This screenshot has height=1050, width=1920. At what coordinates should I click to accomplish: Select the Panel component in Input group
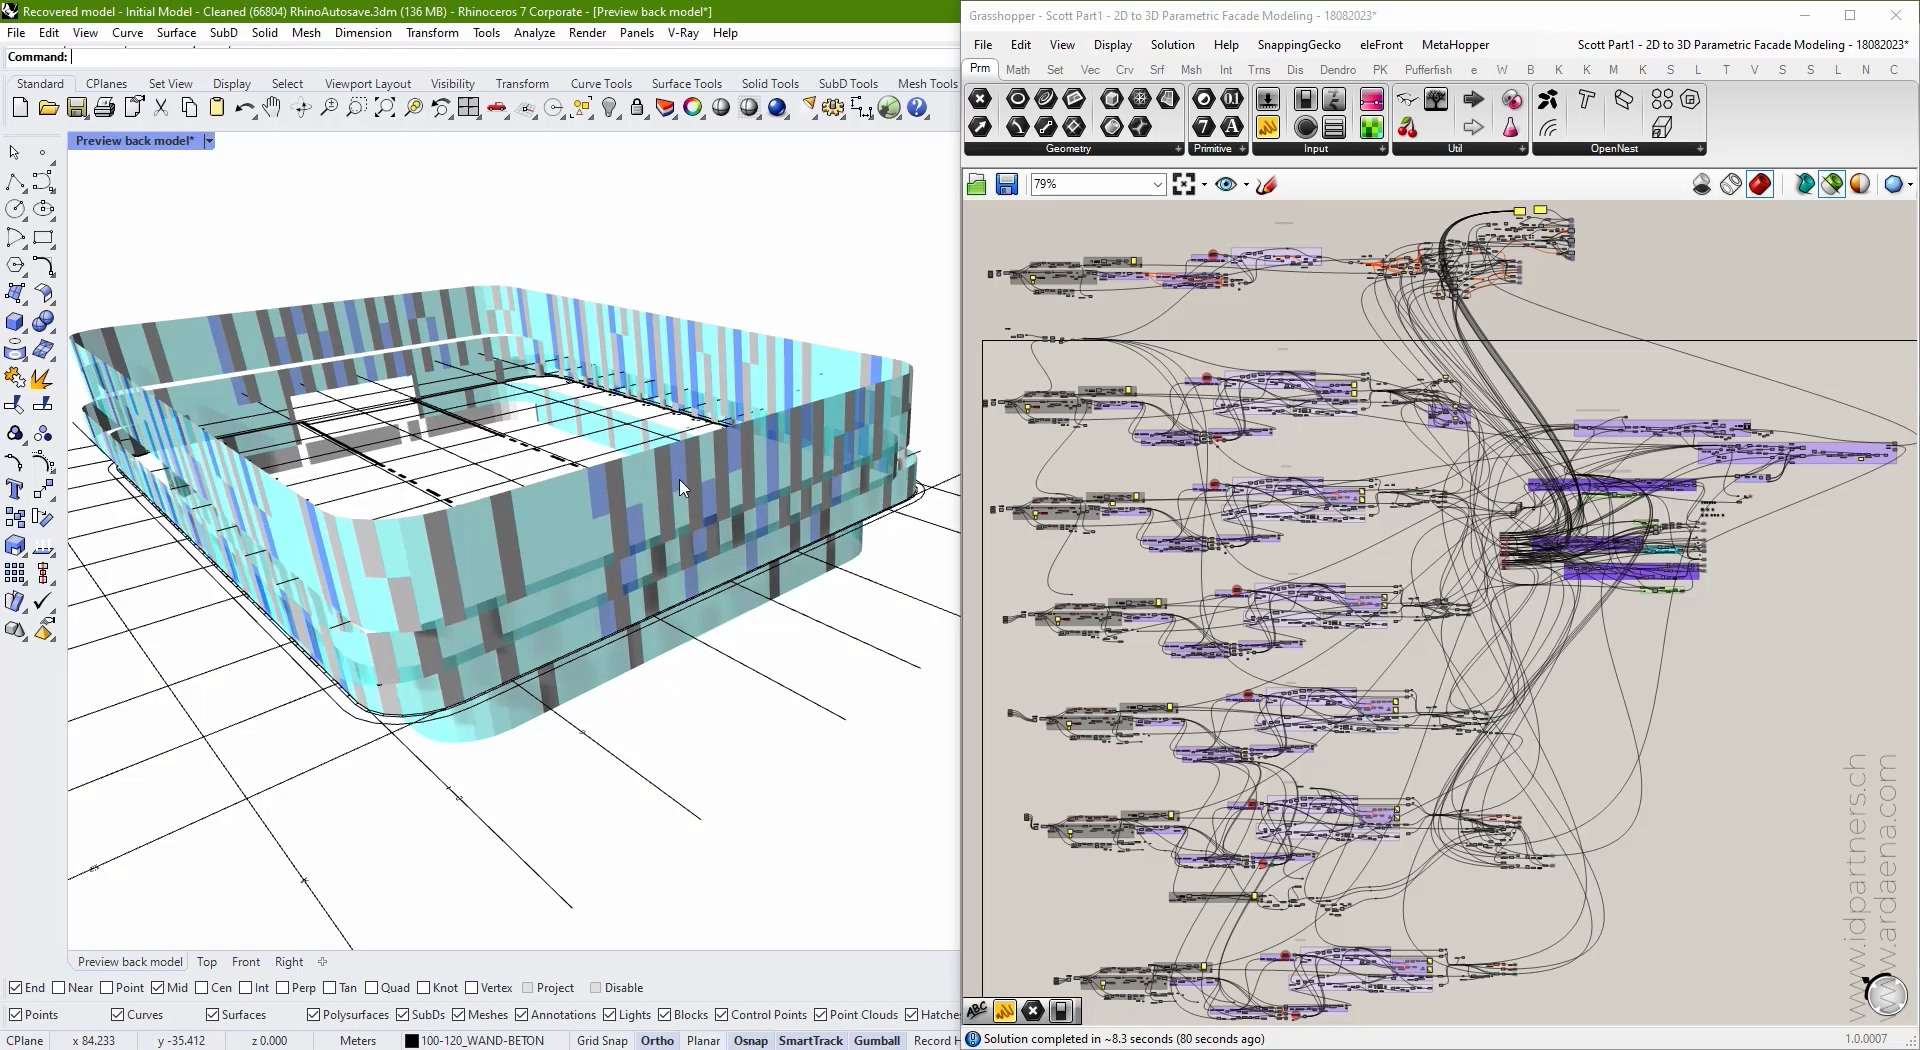[x=1268, y=127]
